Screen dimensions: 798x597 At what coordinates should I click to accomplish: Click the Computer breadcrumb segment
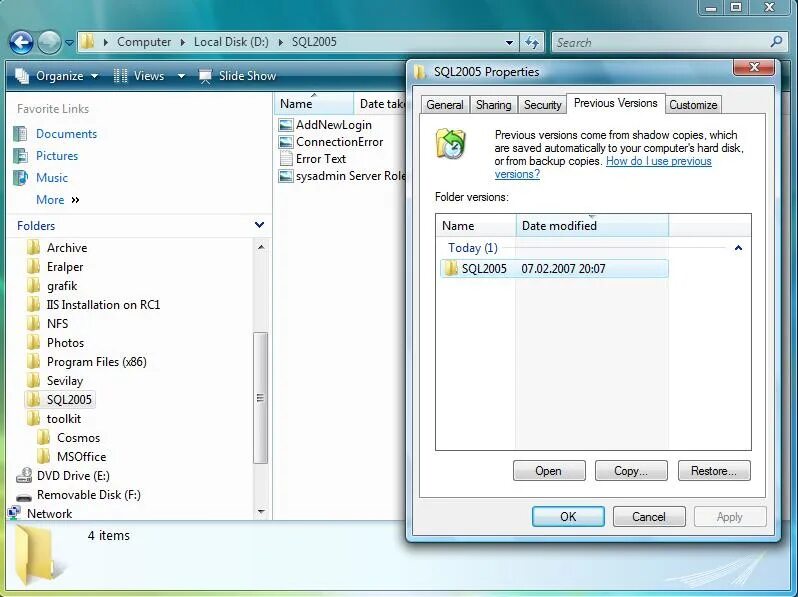click(x=144, y=42)
